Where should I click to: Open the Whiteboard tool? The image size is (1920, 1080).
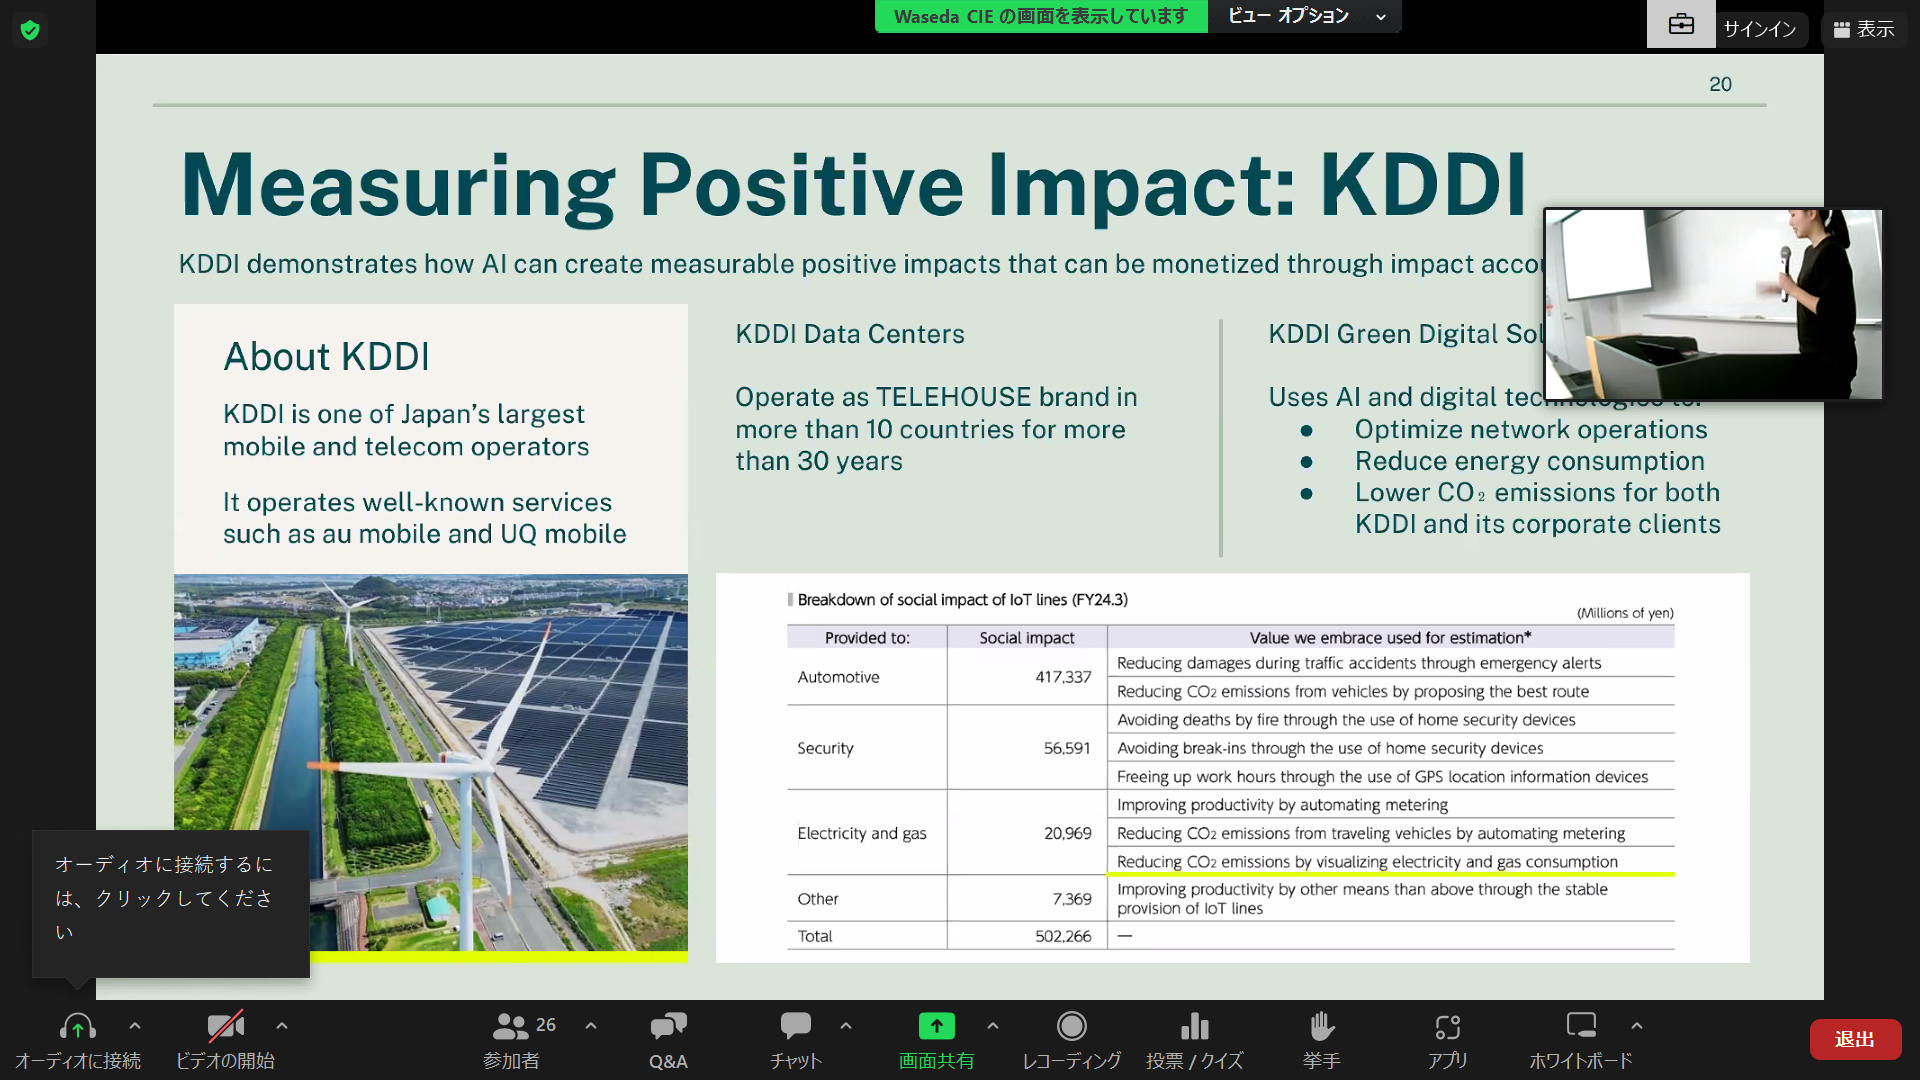1580,1027
